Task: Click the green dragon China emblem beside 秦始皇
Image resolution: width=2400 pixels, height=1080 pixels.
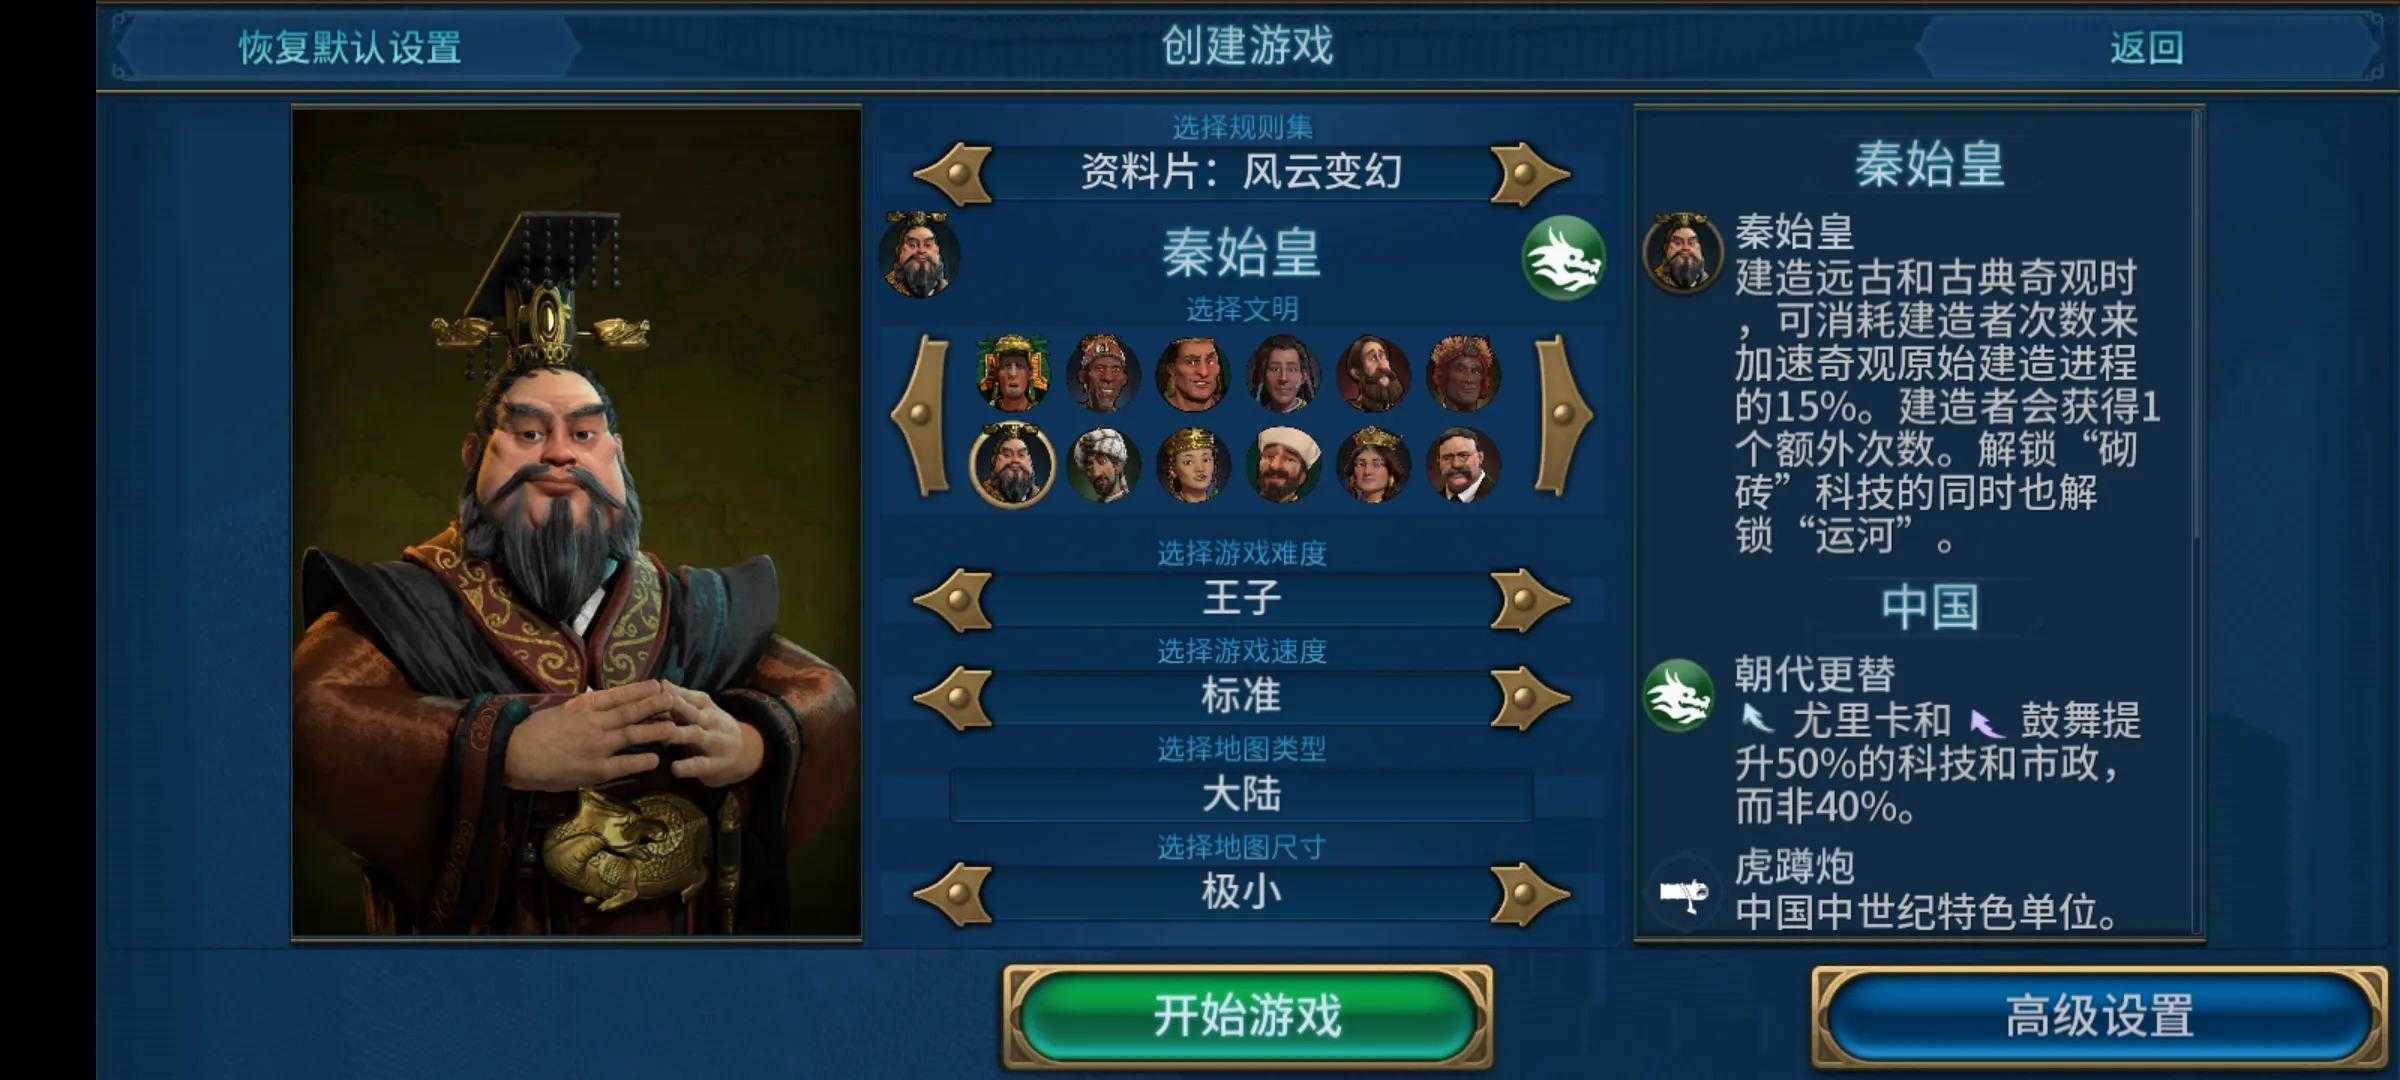Action: pos(1563,257)
